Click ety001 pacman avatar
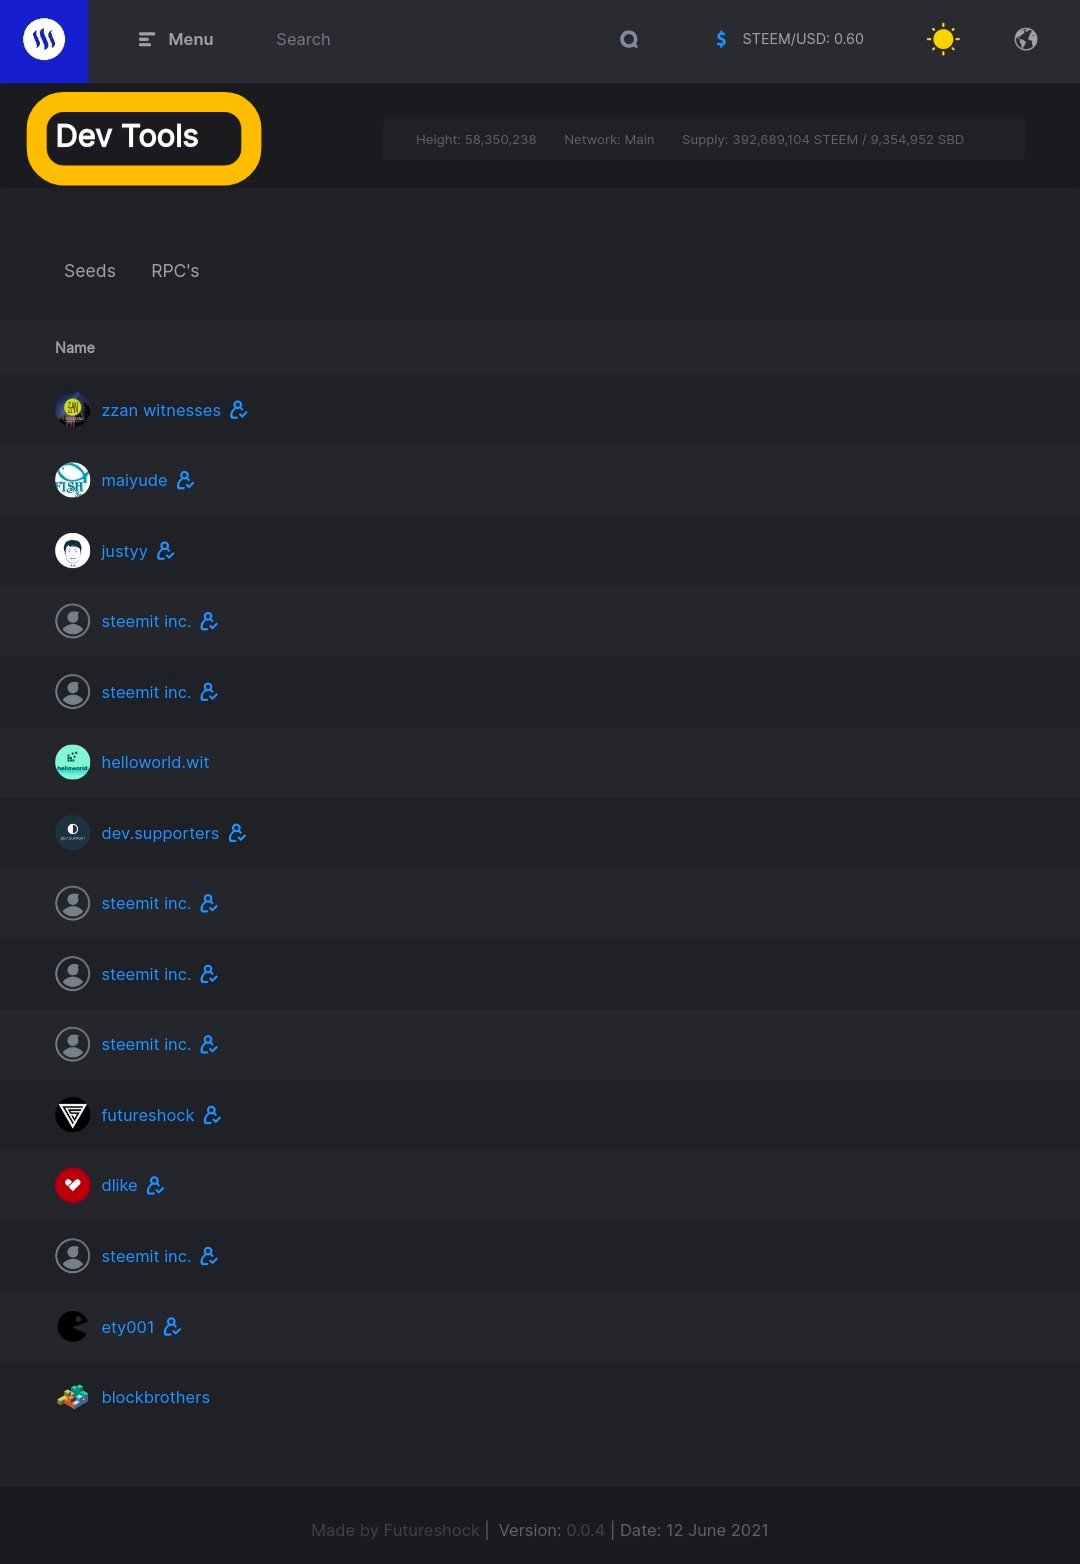Viewport: 1080px width, 1564px height. pos(72,1327)
